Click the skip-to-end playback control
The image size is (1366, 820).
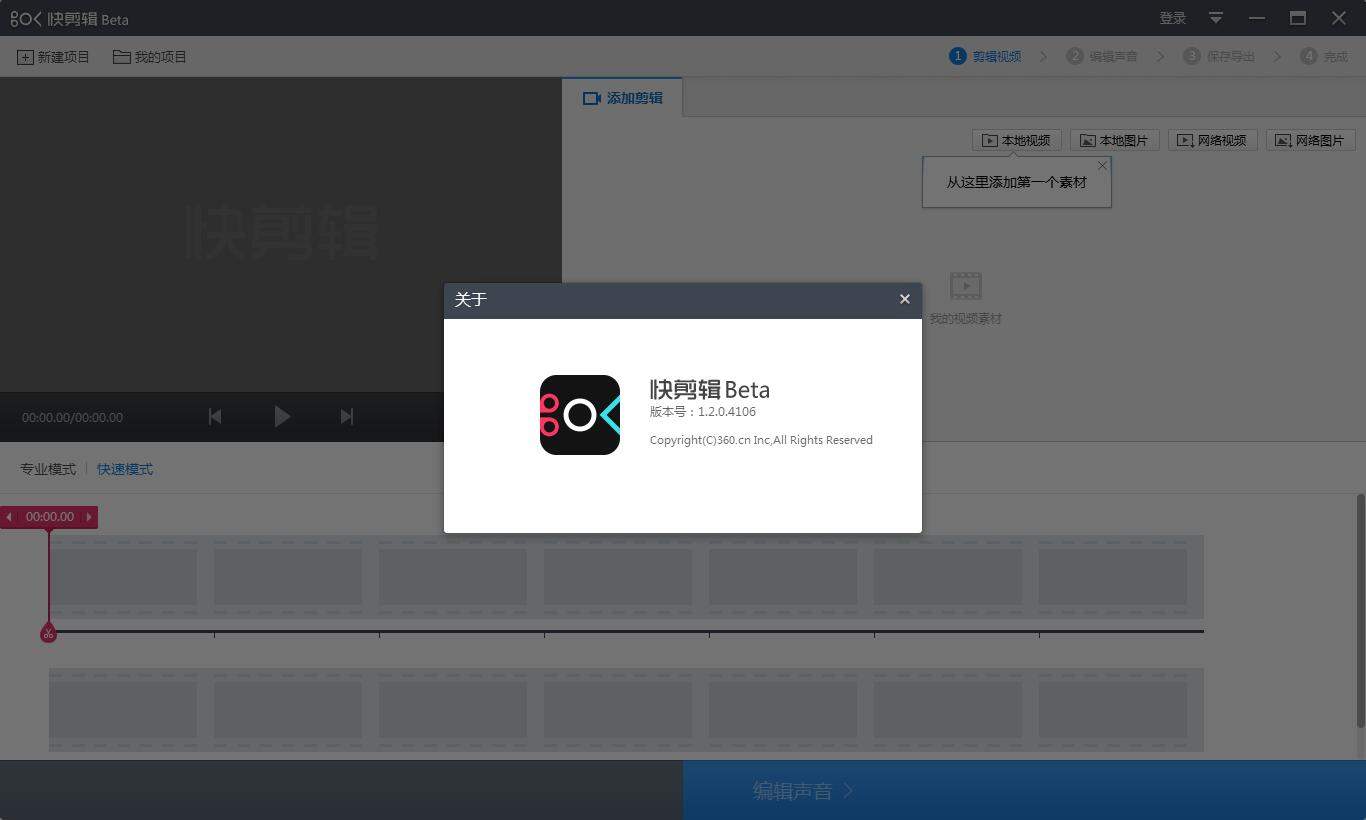point(346,417)
